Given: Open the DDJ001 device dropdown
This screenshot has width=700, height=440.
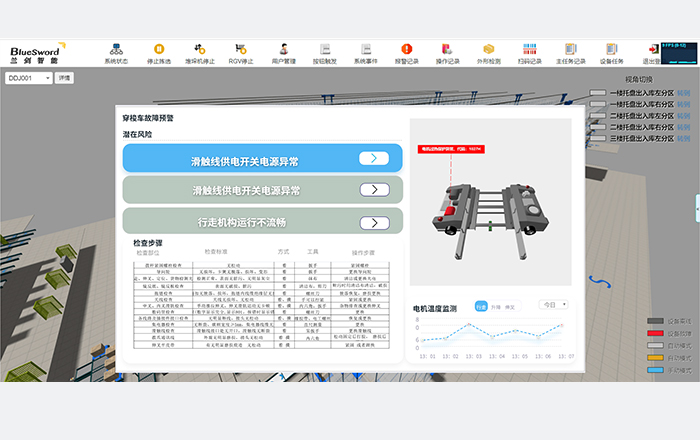Looking at the screenshot, I should coord(29,77).
